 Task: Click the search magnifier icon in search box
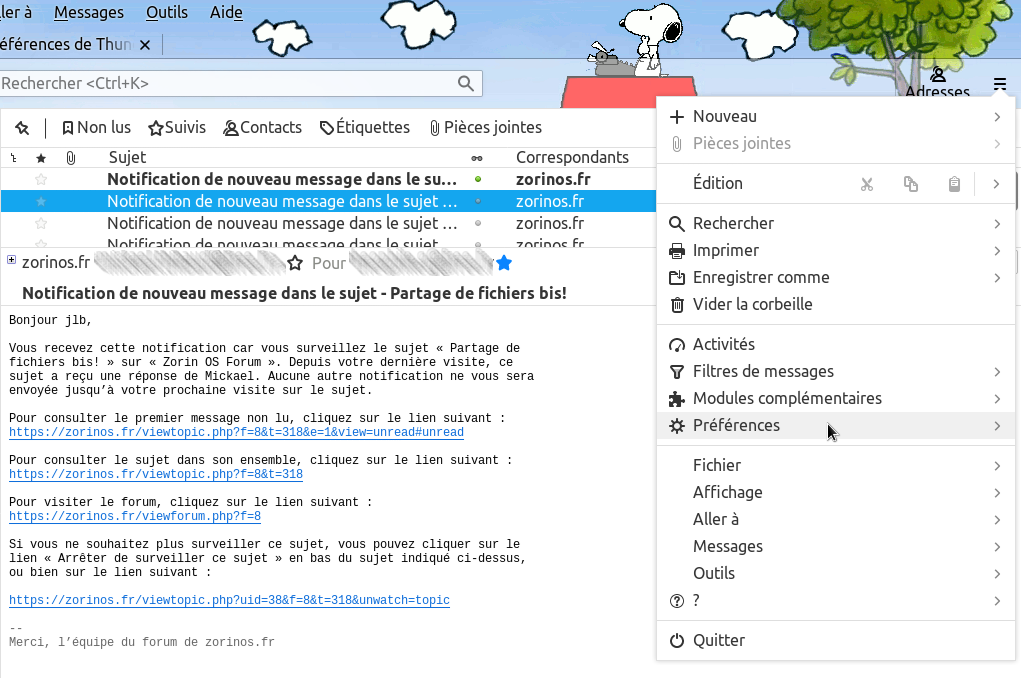[x=466, y=84]
